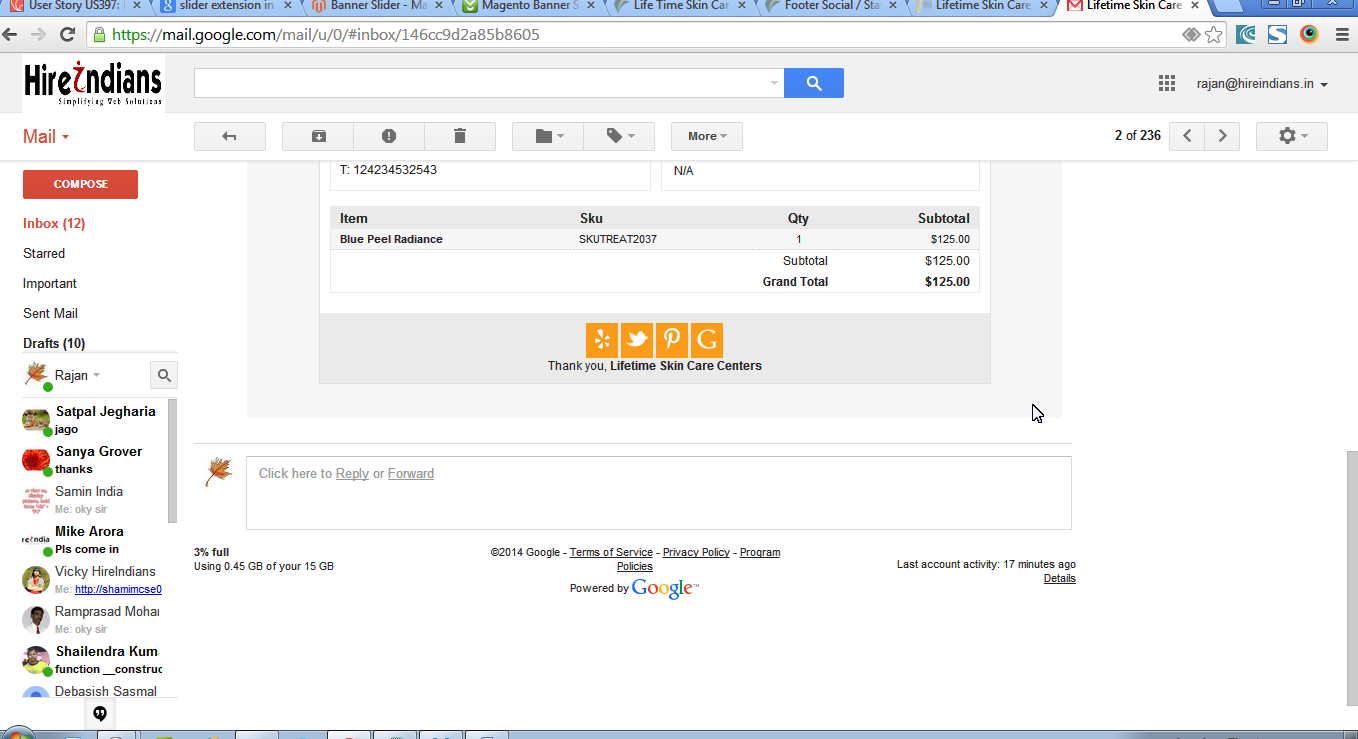Click the chat list scrollbar
The height and width of the screenshot is (739, 1358).
(173, 461)
